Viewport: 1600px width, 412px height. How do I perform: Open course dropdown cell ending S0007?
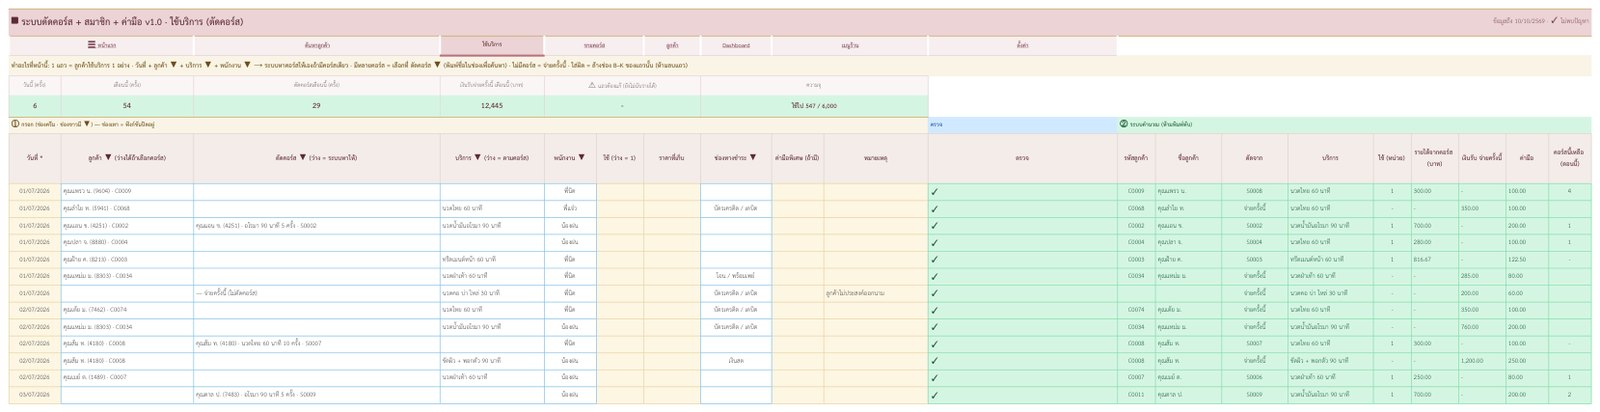317,343
